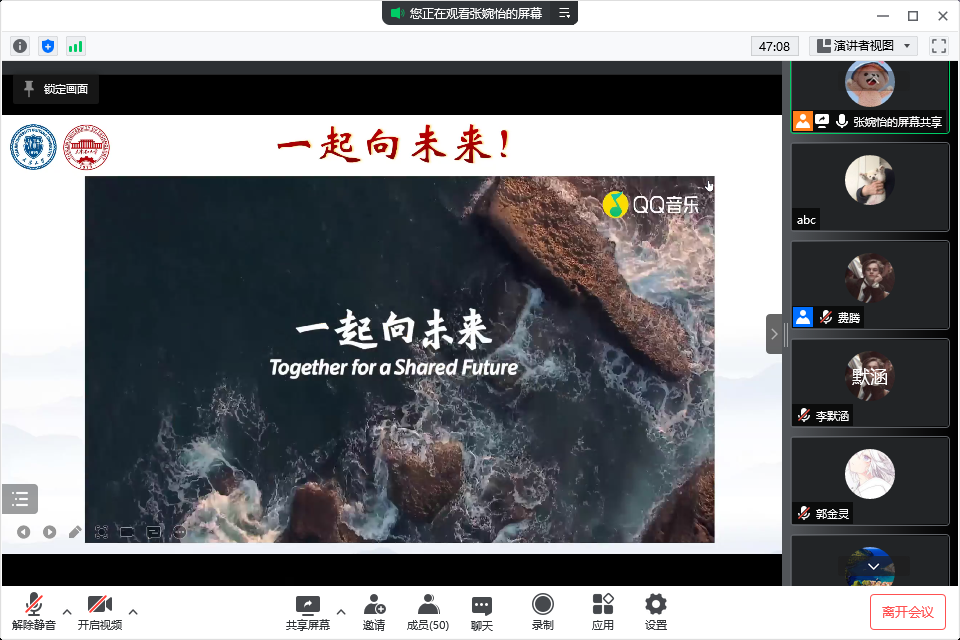Collapse the participant video sidebar

click(774, 334)
